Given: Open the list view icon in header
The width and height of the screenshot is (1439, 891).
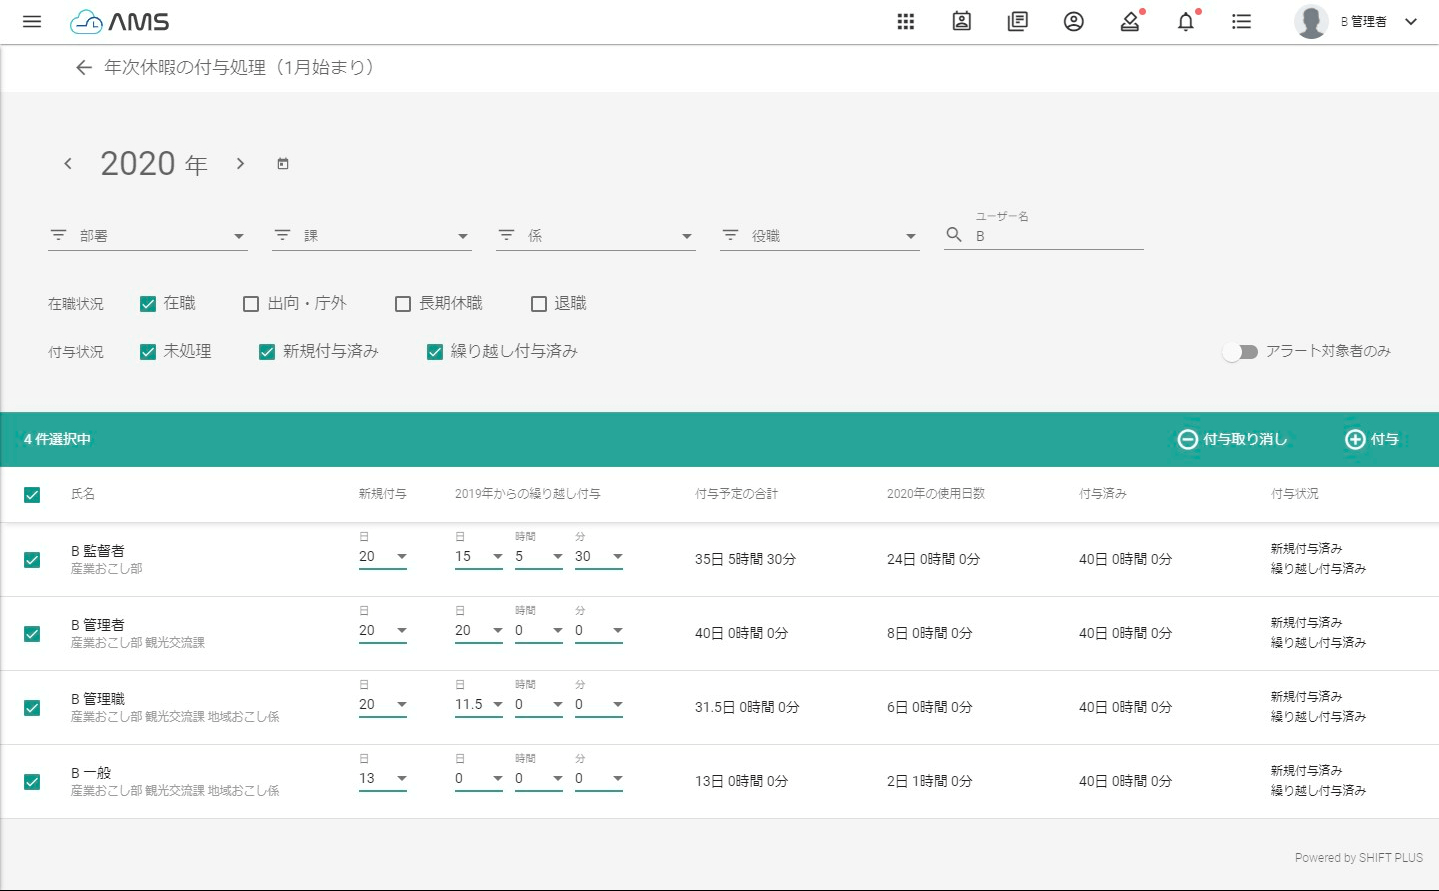Looking at the screenshot, I should pyautogui.click(x=1241, y=22).
